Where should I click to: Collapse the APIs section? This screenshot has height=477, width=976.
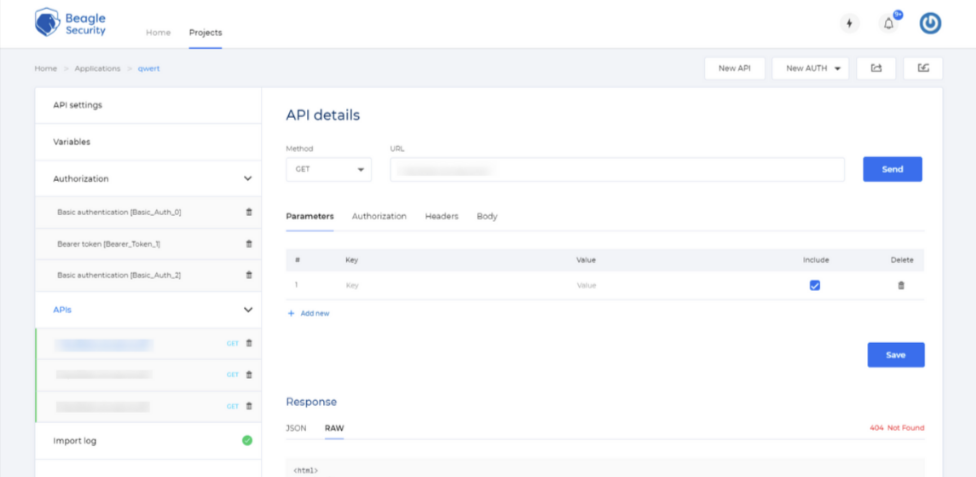248,310
